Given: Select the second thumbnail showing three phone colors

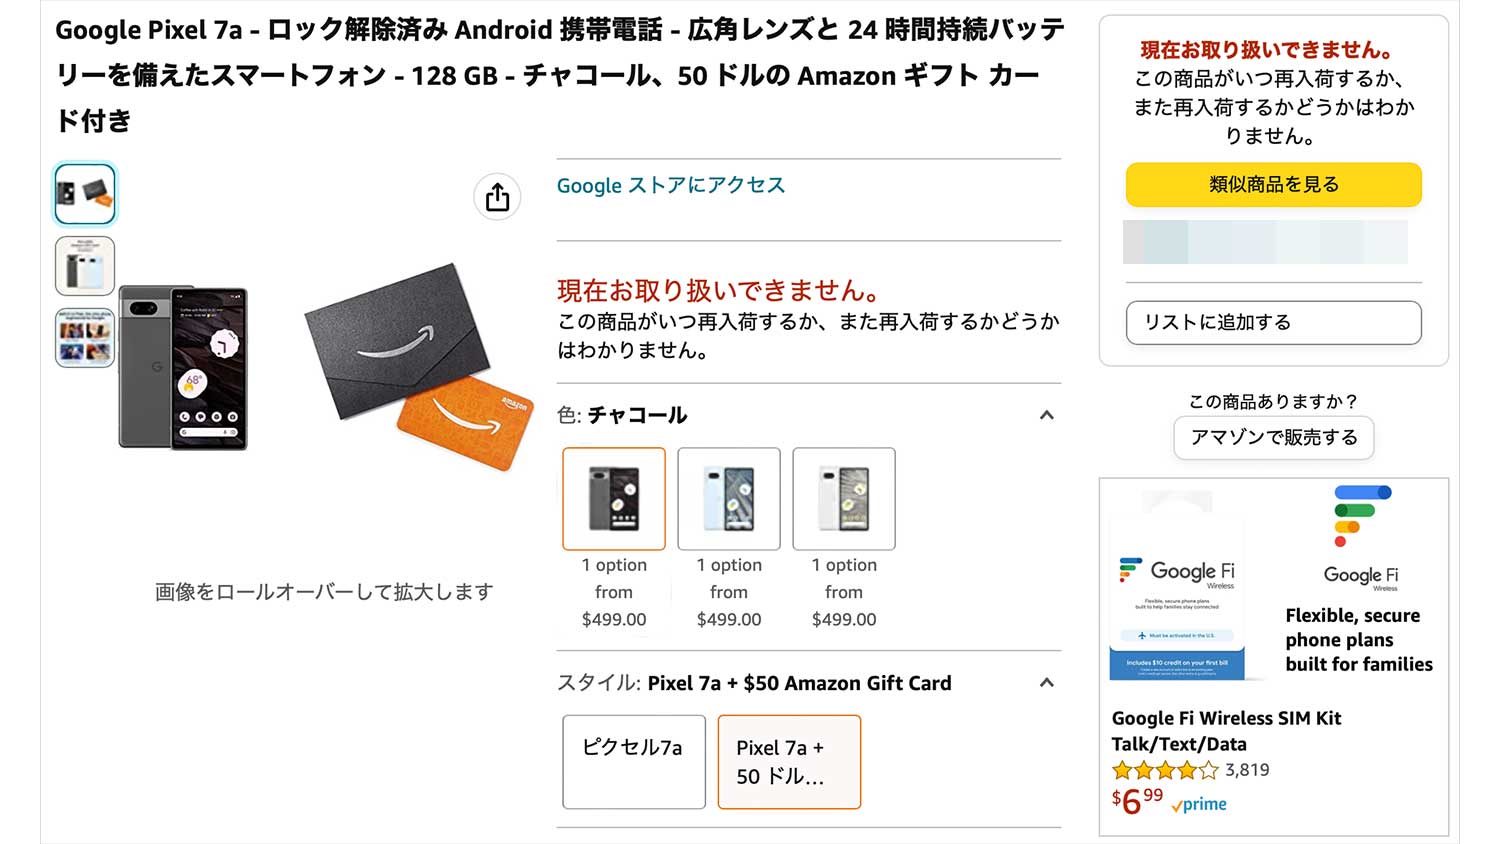Looking at the screenshot, I should 85,266.
